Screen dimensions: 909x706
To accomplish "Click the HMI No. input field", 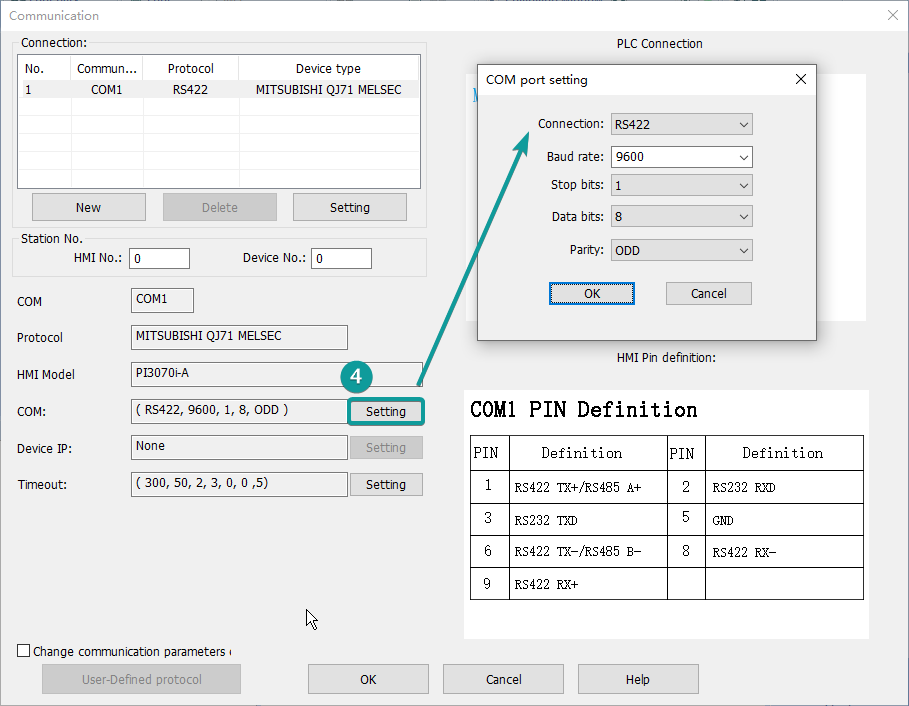I will pos(159,258).
